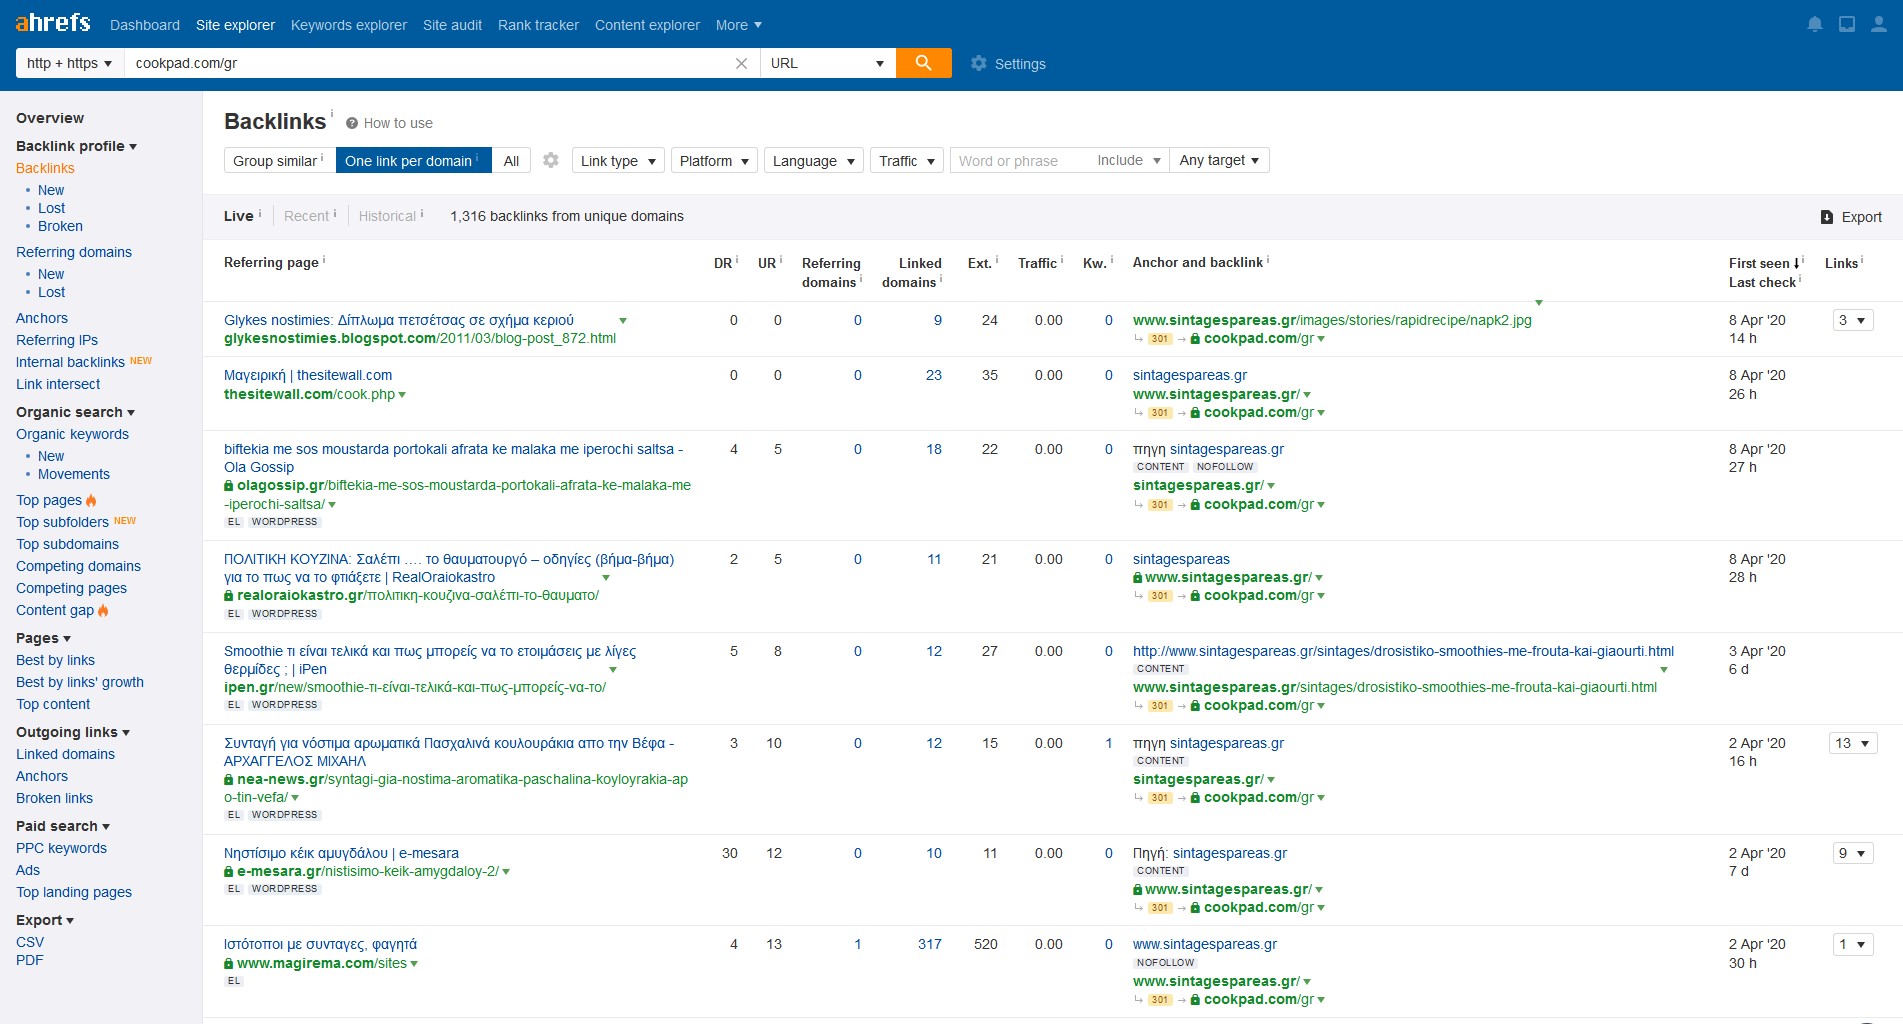Screen dimensions: 1903x1024
Task: Open the Traffic filter dropdown
Action: 907,160
